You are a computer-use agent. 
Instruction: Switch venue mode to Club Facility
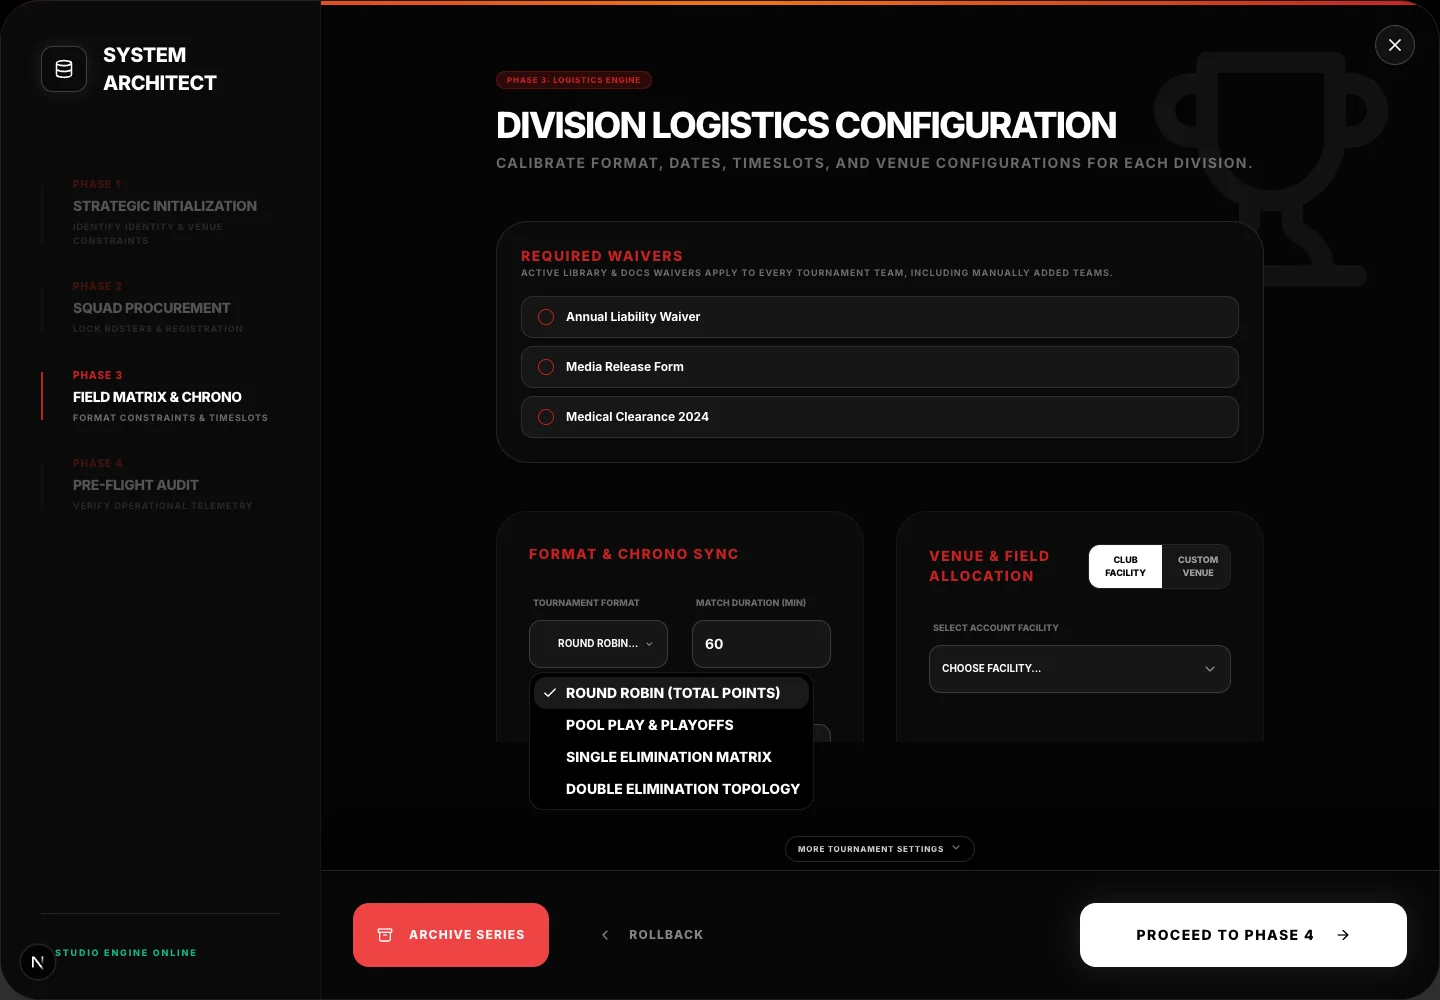coord(1125,566)
